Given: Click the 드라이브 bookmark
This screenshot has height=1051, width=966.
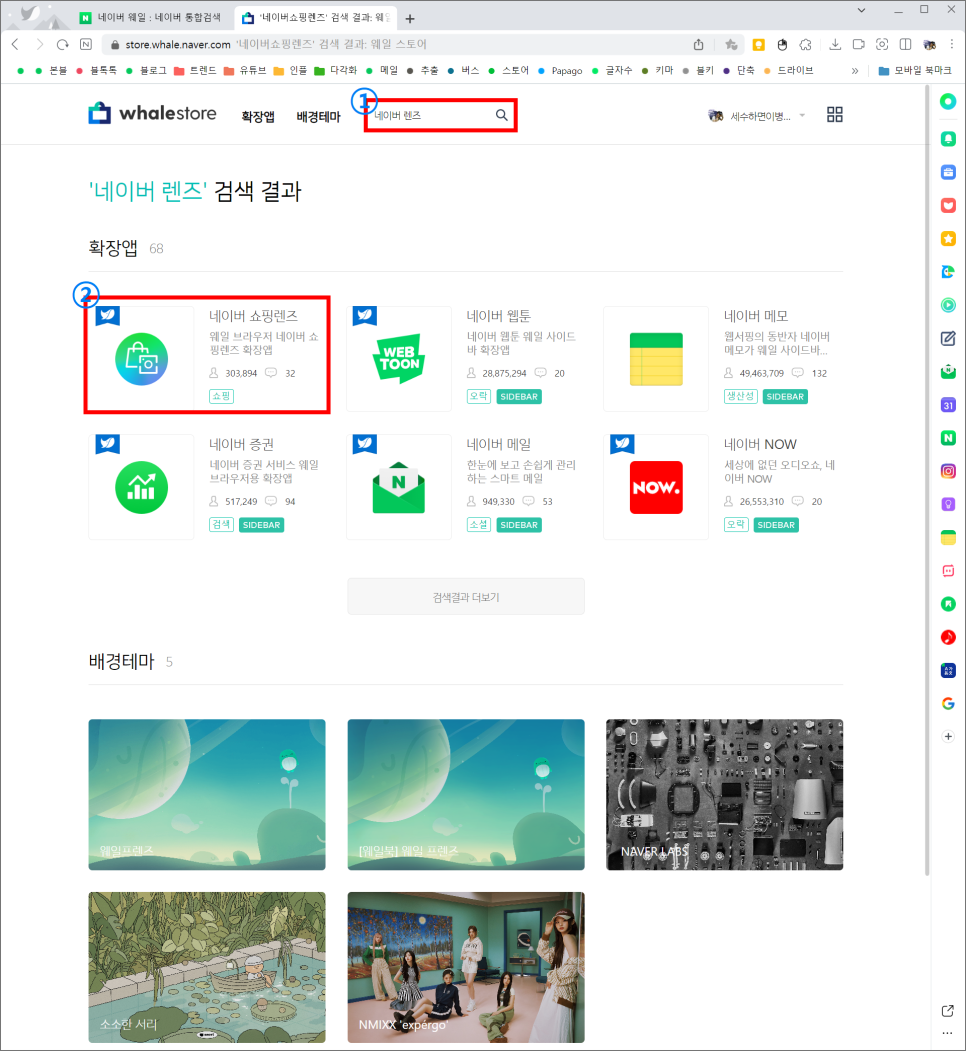Looking at the screenshot, I should pos(788,70).
